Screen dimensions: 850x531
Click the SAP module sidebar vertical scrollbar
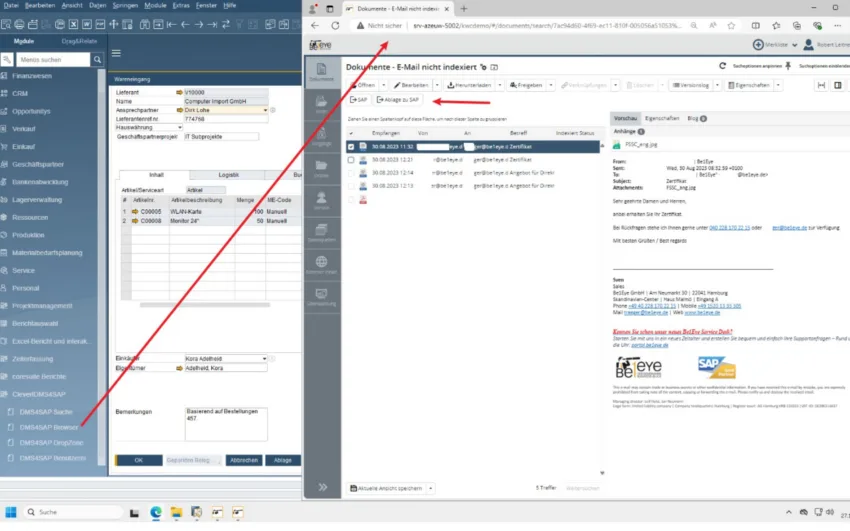(x=102, y=266)
